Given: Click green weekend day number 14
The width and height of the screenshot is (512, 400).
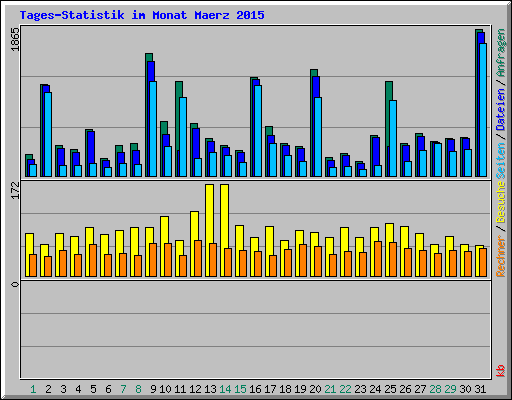Looking at the screenshot, I should click(225, 389).
